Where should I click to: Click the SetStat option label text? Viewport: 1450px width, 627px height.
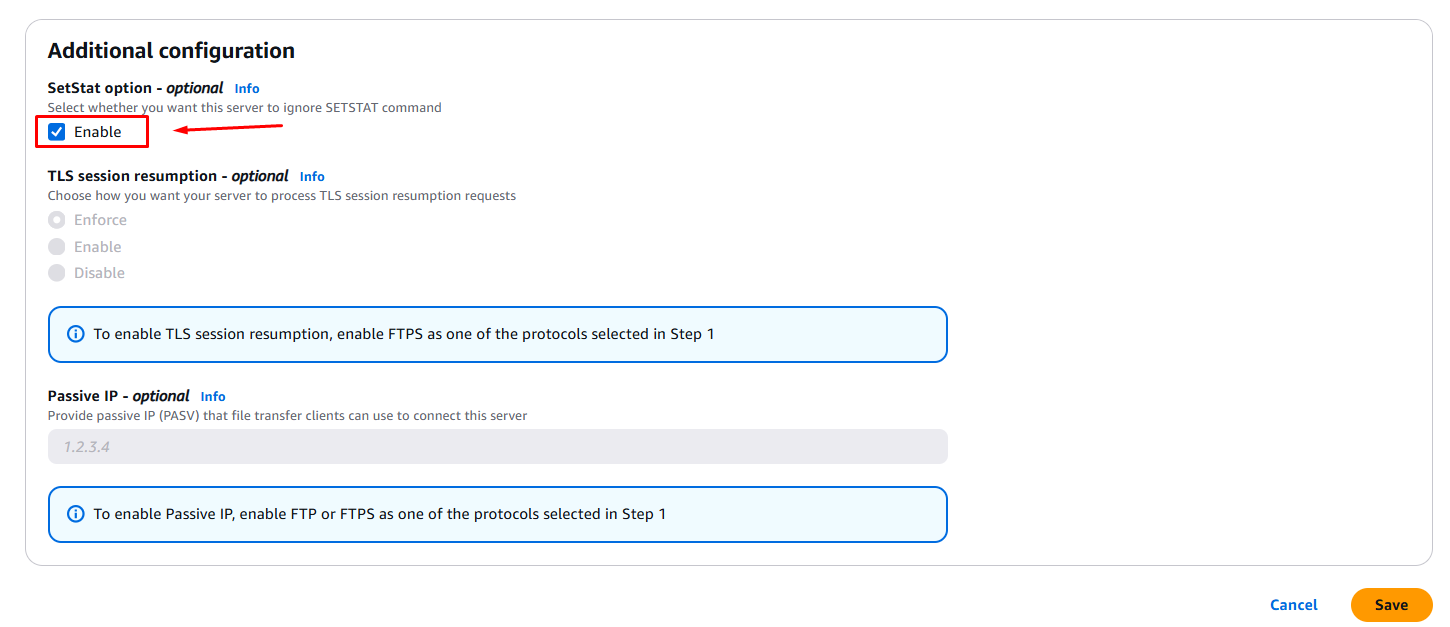click(135, 88)
